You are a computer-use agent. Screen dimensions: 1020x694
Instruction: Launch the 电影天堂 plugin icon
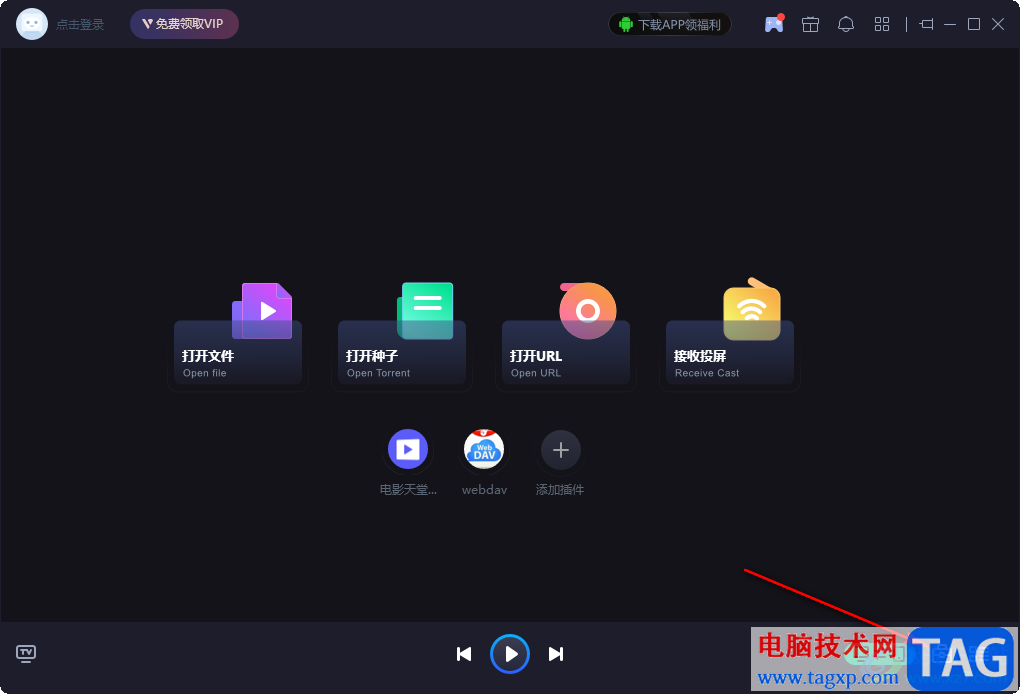click(408, 449)
